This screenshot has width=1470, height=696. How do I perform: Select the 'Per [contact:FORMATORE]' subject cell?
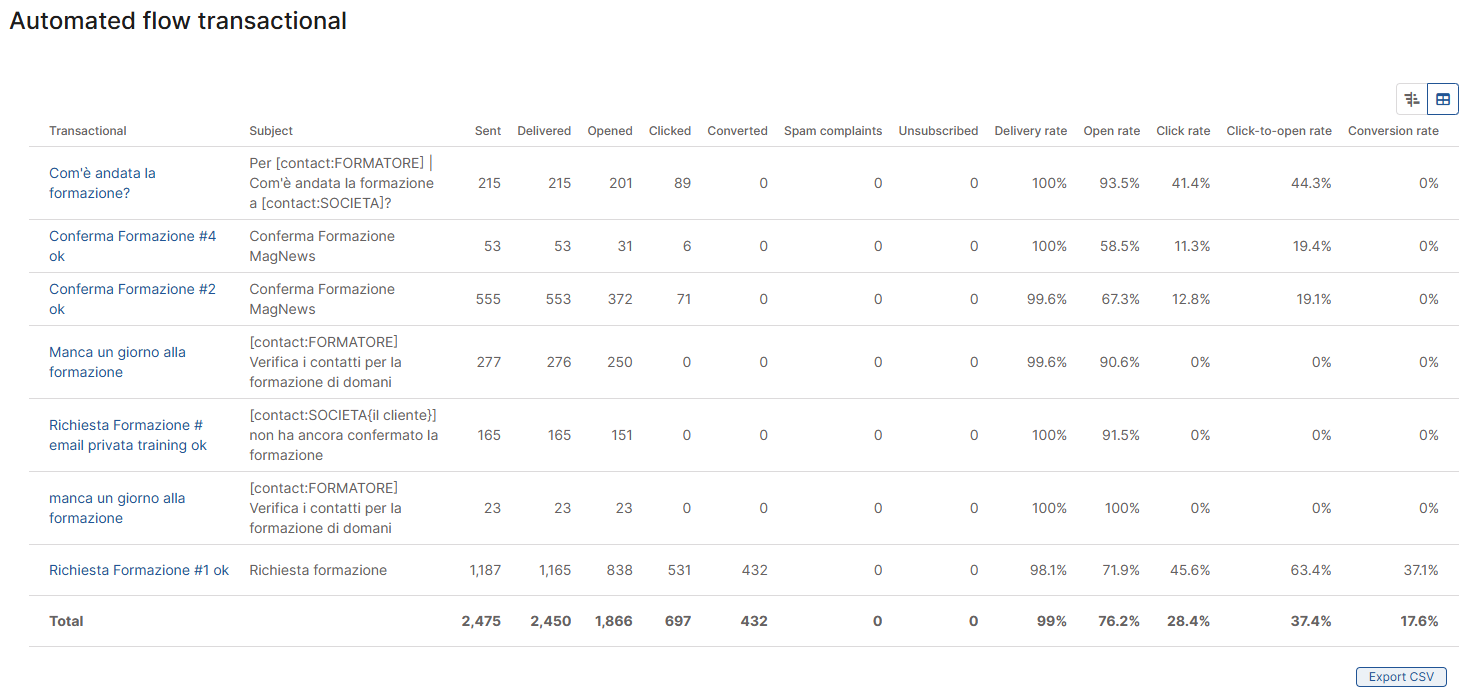(x=342, y=183)
